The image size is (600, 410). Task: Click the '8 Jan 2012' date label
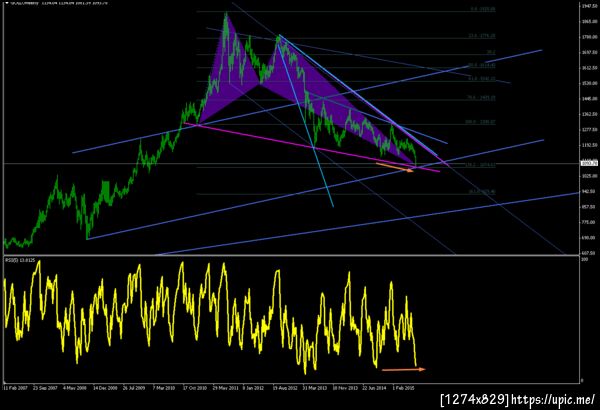253,388
